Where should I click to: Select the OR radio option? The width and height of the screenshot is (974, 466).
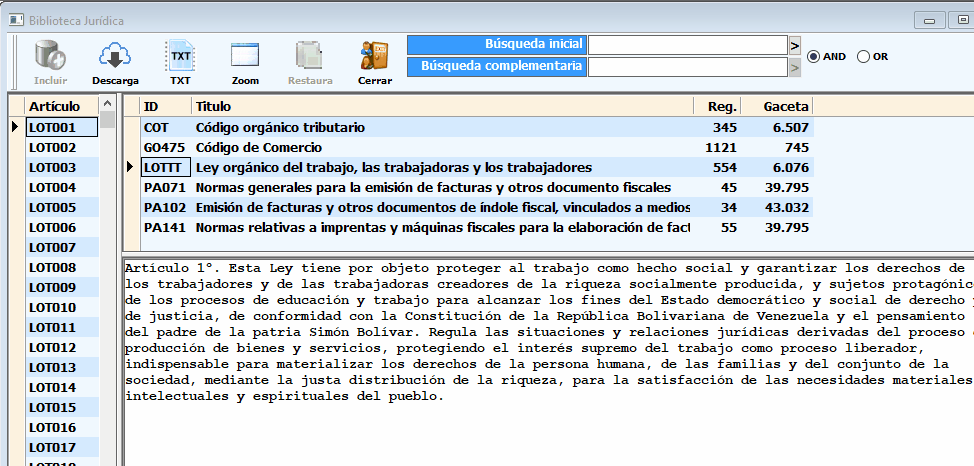tap(864, 57)
